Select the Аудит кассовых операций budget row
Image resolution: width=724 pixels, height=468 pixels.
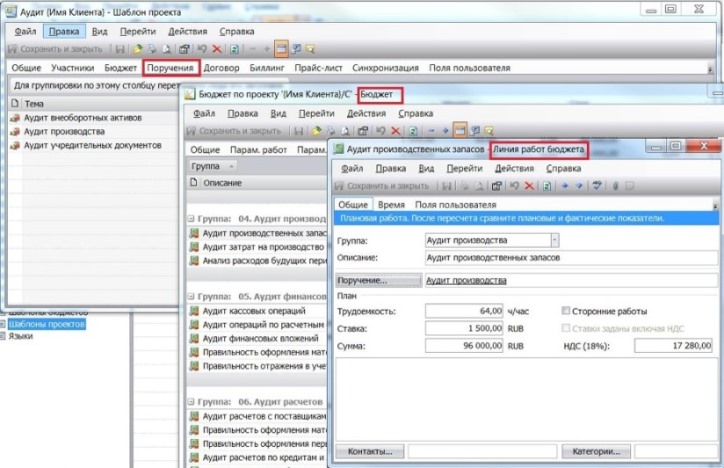[257, 311]
